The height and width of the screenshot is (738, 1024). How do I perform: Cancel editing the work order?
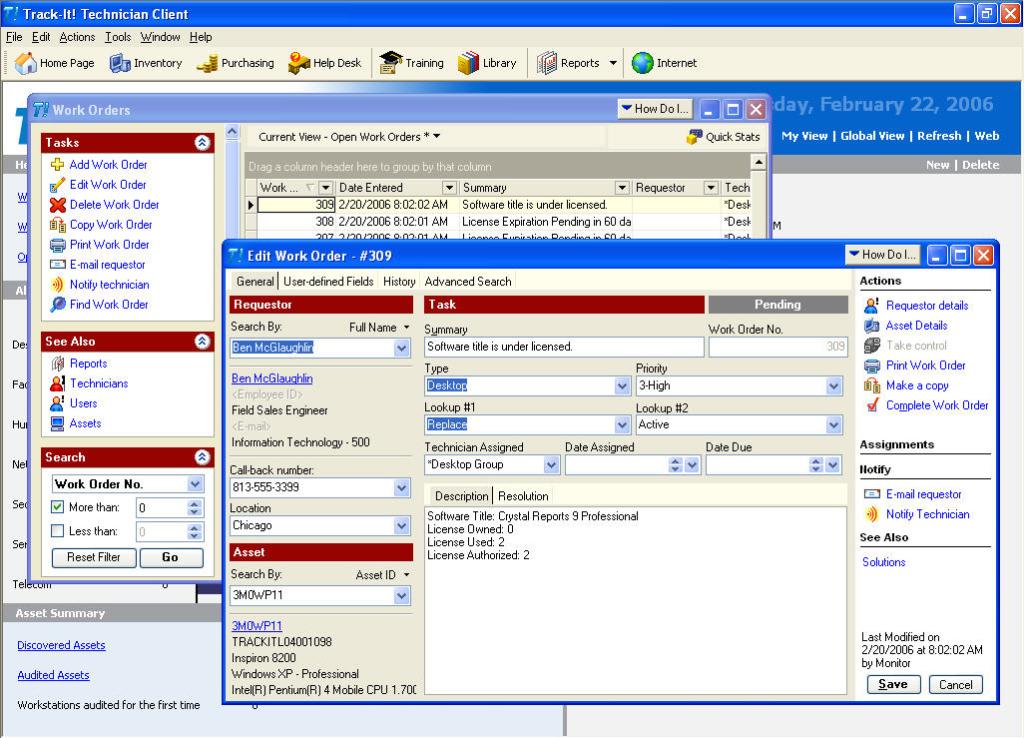[955, 684]
